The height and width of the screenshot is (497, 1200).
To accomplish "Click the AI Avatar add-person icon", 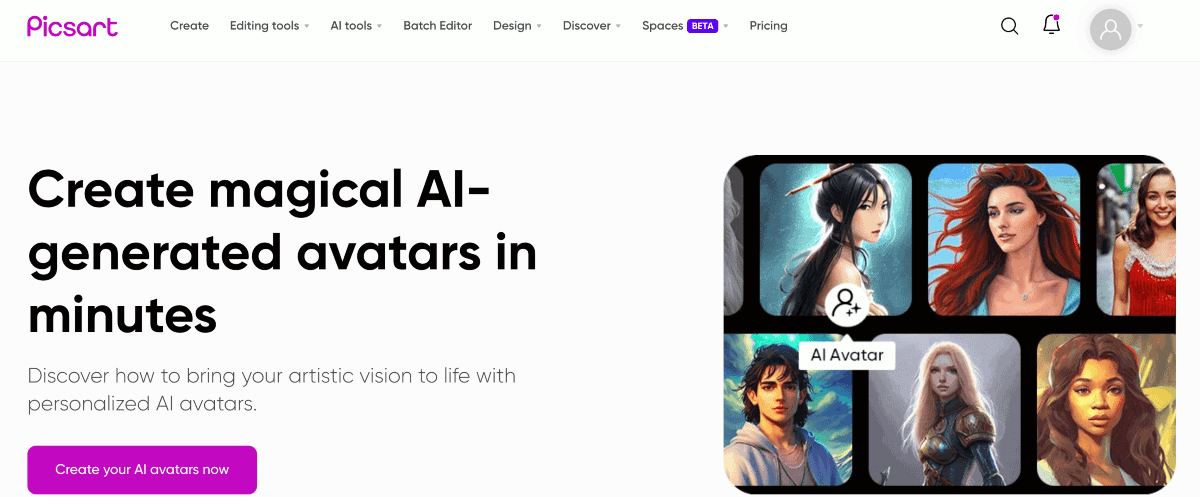I will (x=847, y=303).
